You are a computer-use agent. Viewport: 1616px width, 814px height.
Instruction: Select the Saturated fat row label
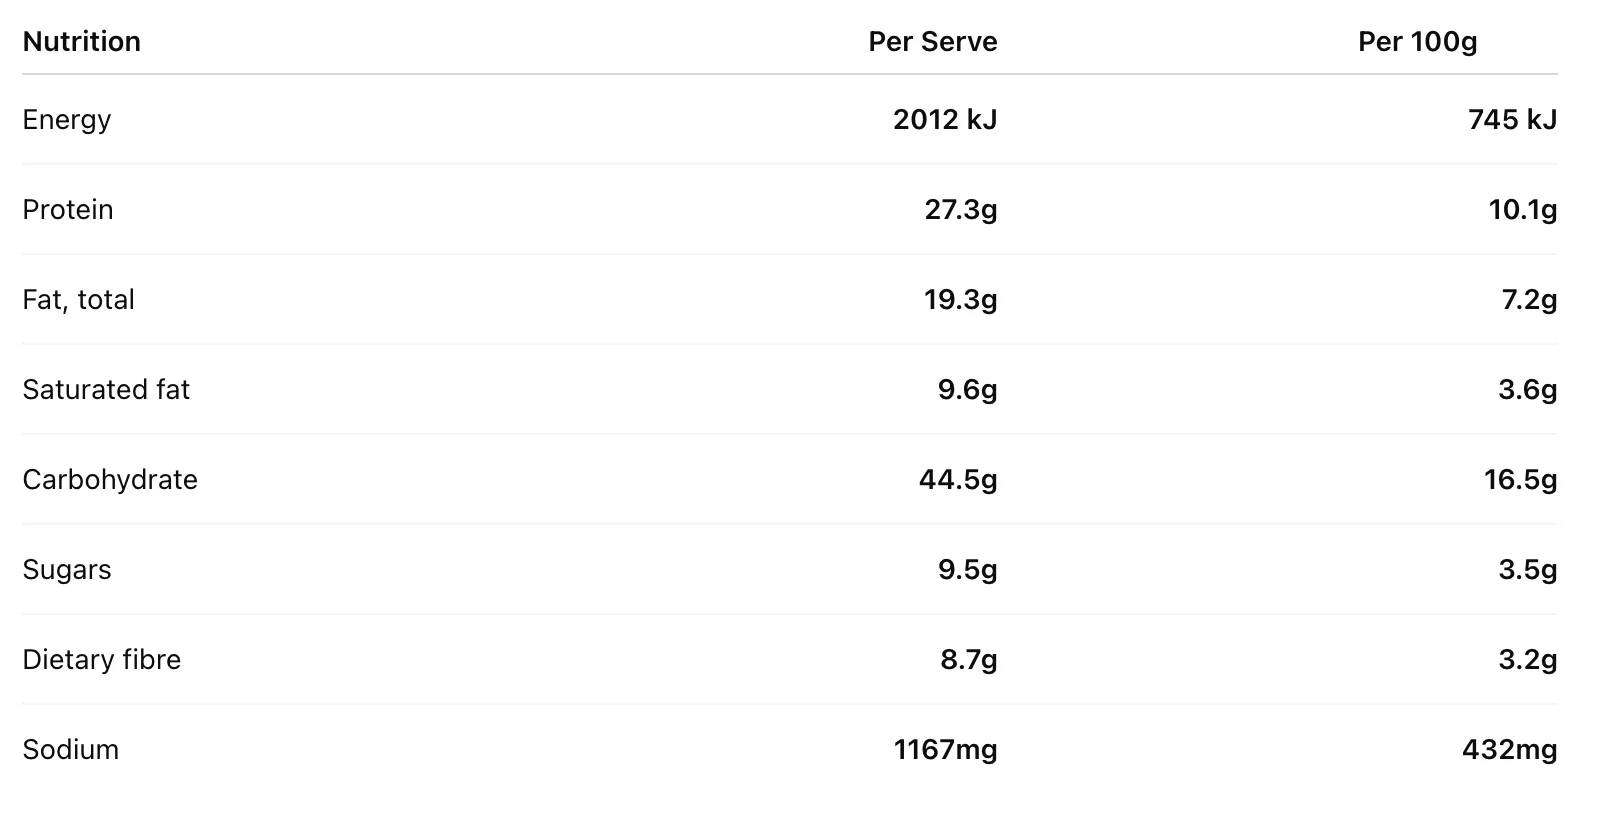[106, 390]
